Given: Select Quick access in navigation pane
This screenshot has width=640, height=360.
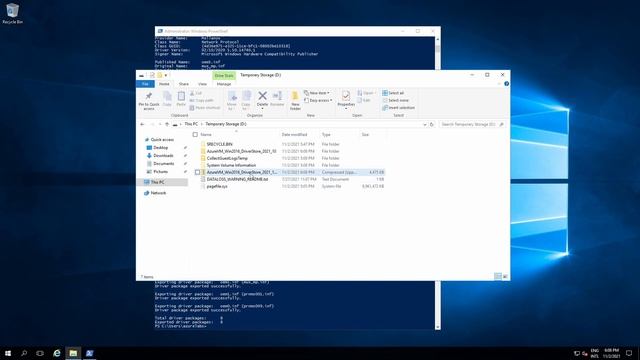Looking at the screenshot, I should [162, 140].
